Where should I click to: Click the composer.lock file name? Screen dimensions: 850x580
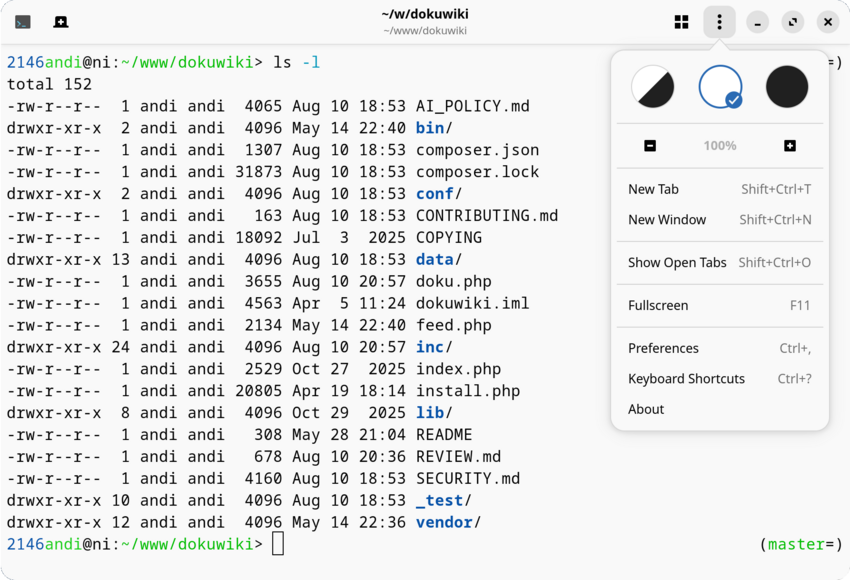[478, 172]
